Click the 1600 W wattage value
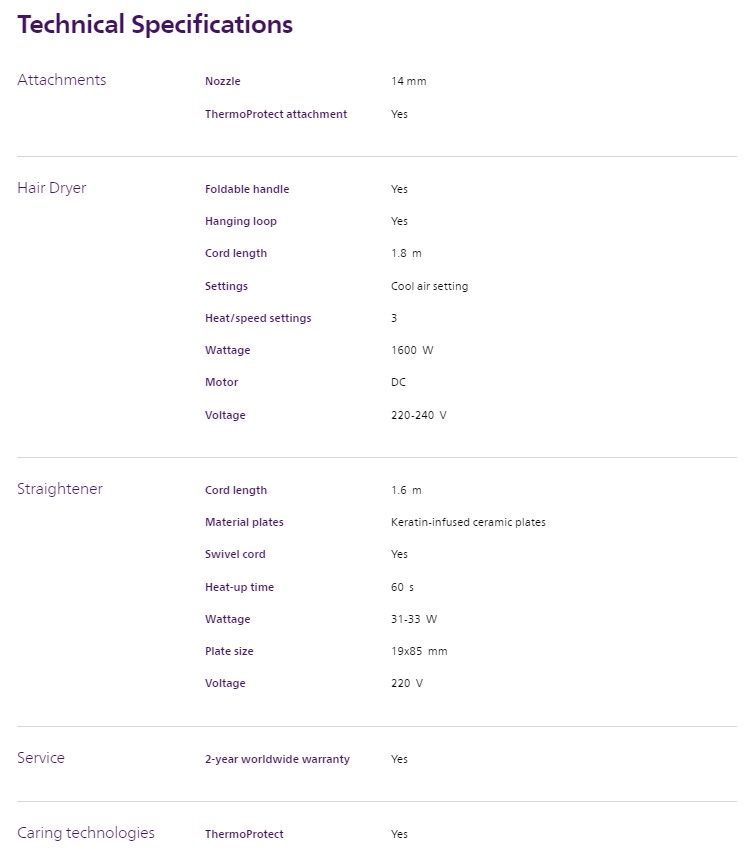 pyautogui.click(x=412, y=350)
